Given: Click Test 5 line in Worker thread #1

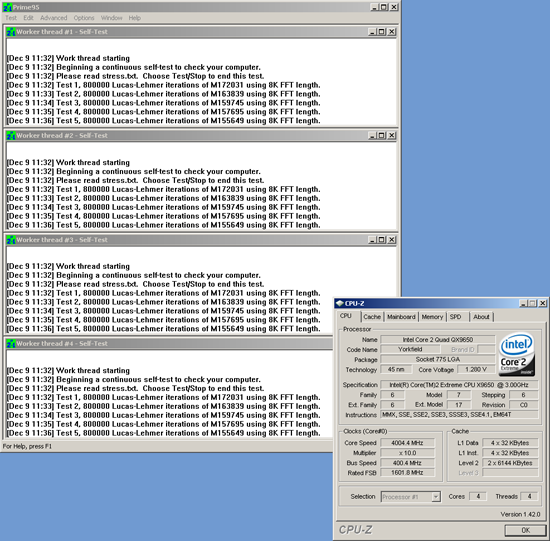Looking at the screenshot, I should (x=163, y=121).
